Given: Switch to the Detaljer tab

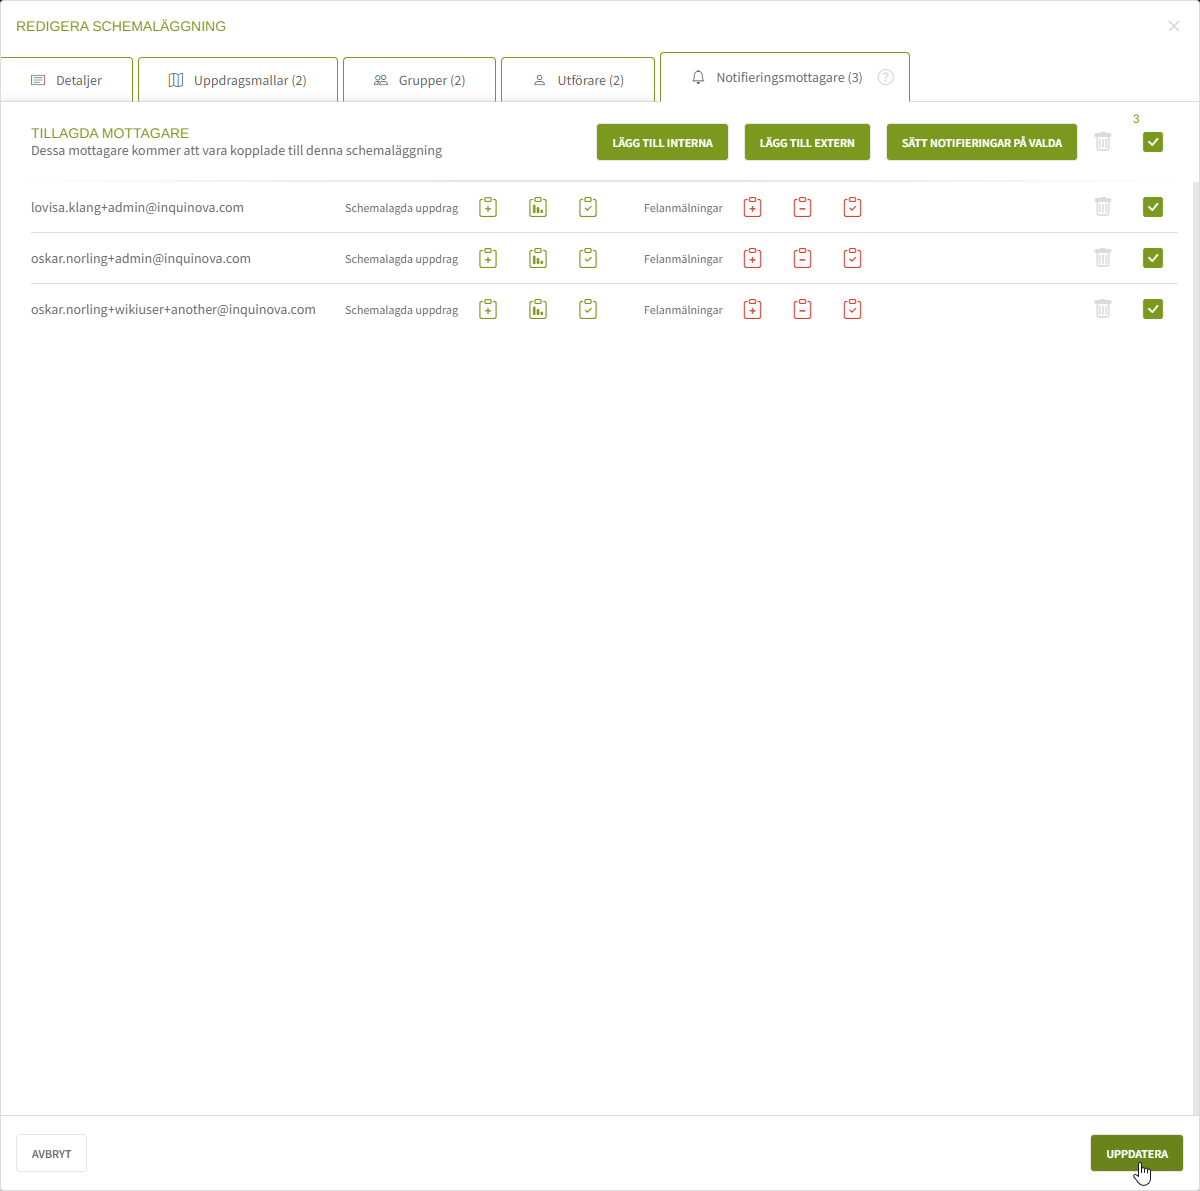Looking at the screenshot, I should click(67, 80).
